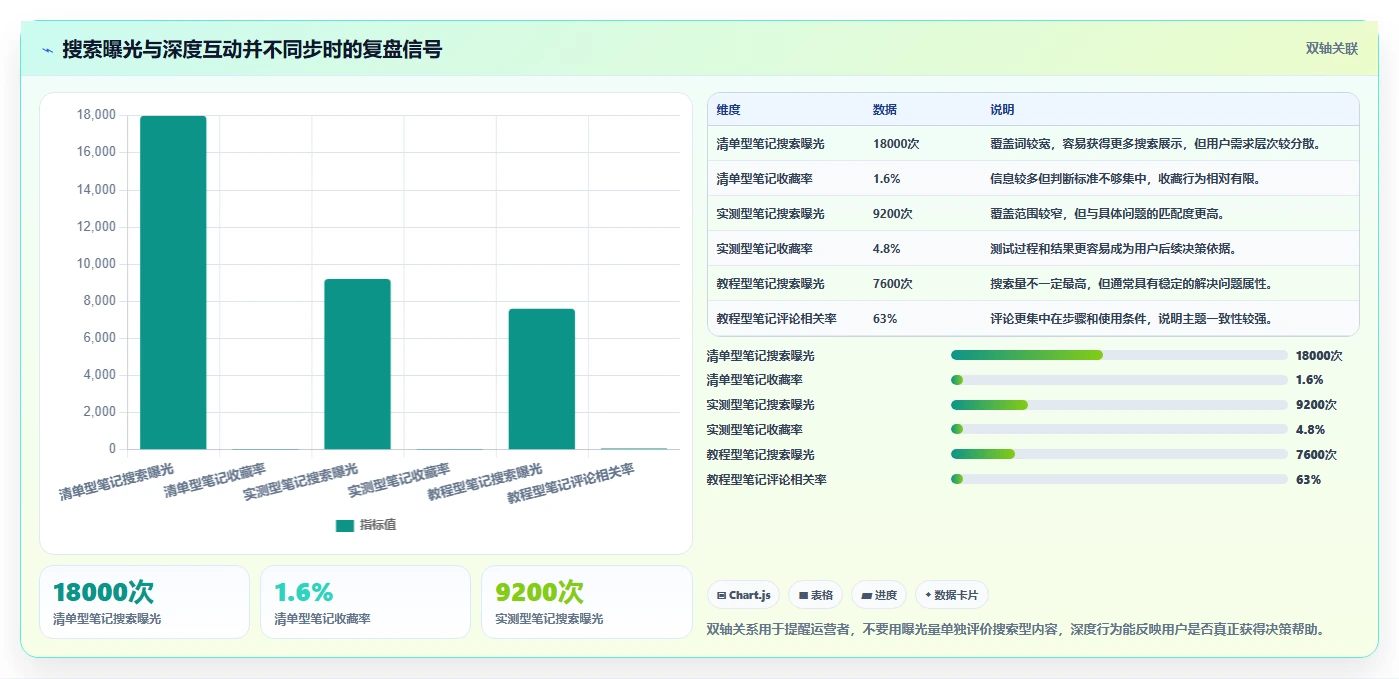
Task: Click the 7600次 value beside progress bar
Action: point(1316,455)
